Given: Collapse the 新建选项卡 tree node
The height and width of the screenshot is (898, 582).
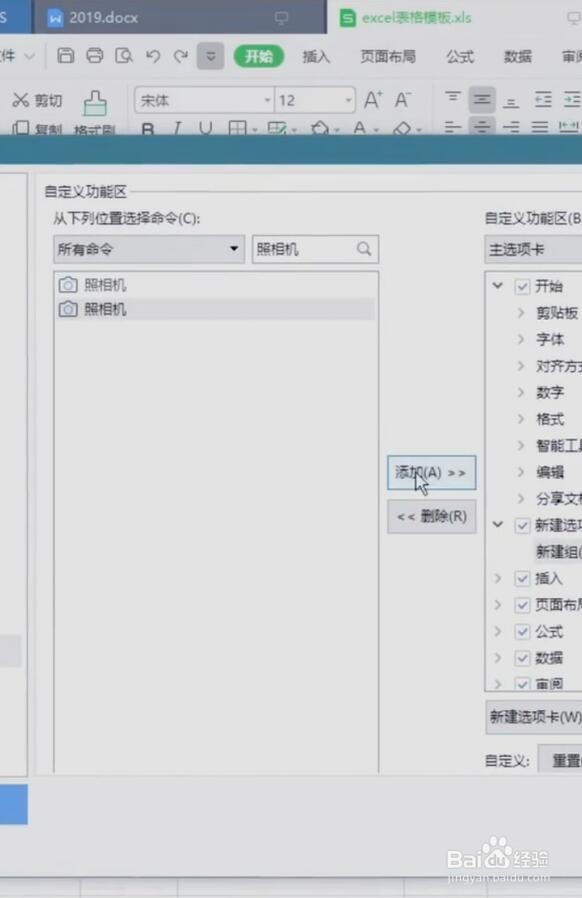Looking at the screenshot, I should coord(498,524).
